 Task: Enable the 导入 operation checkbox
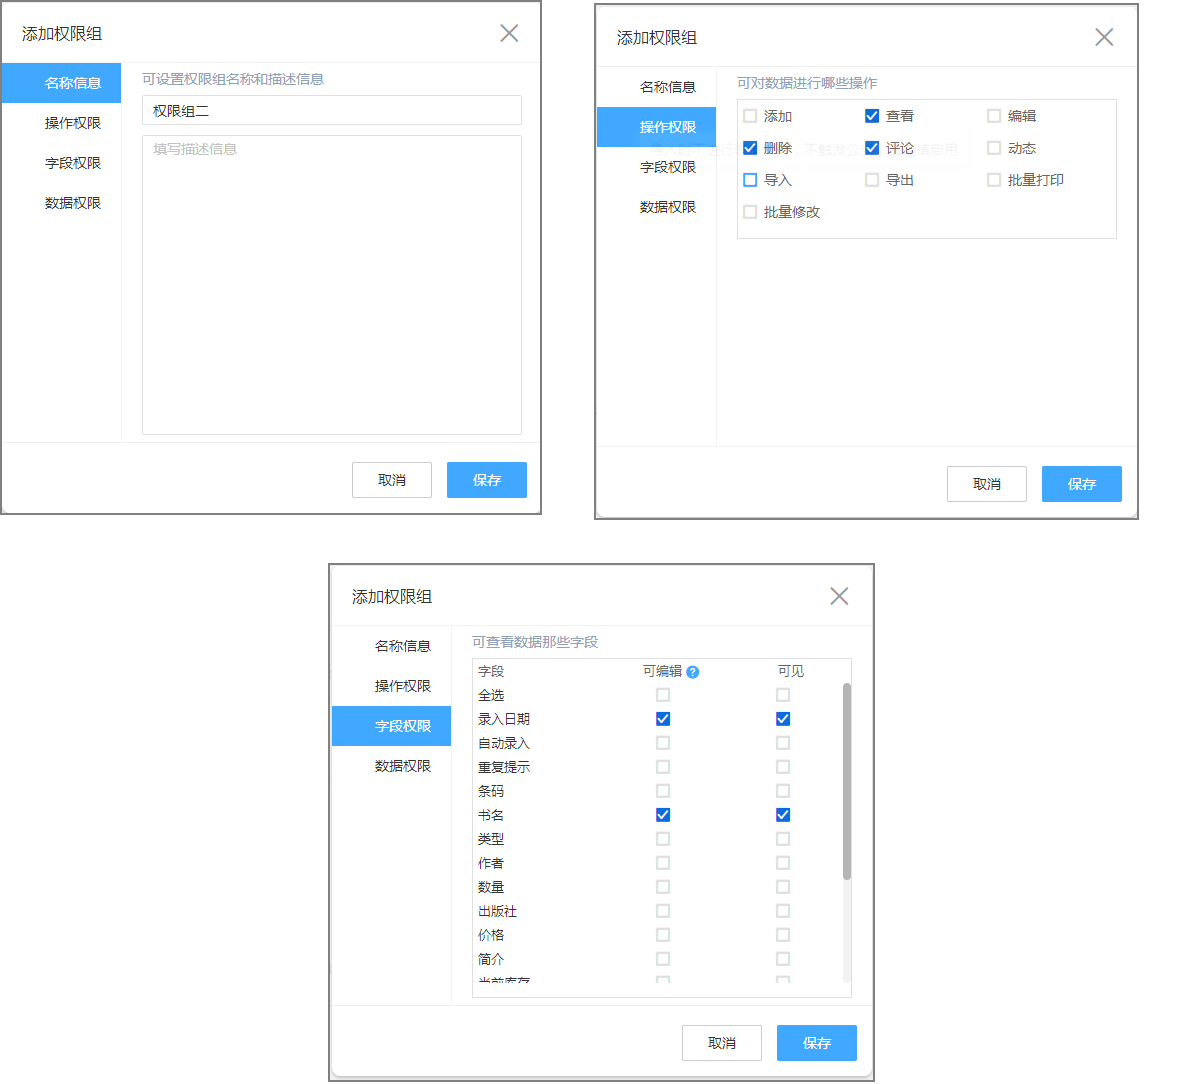click(750, 180)
